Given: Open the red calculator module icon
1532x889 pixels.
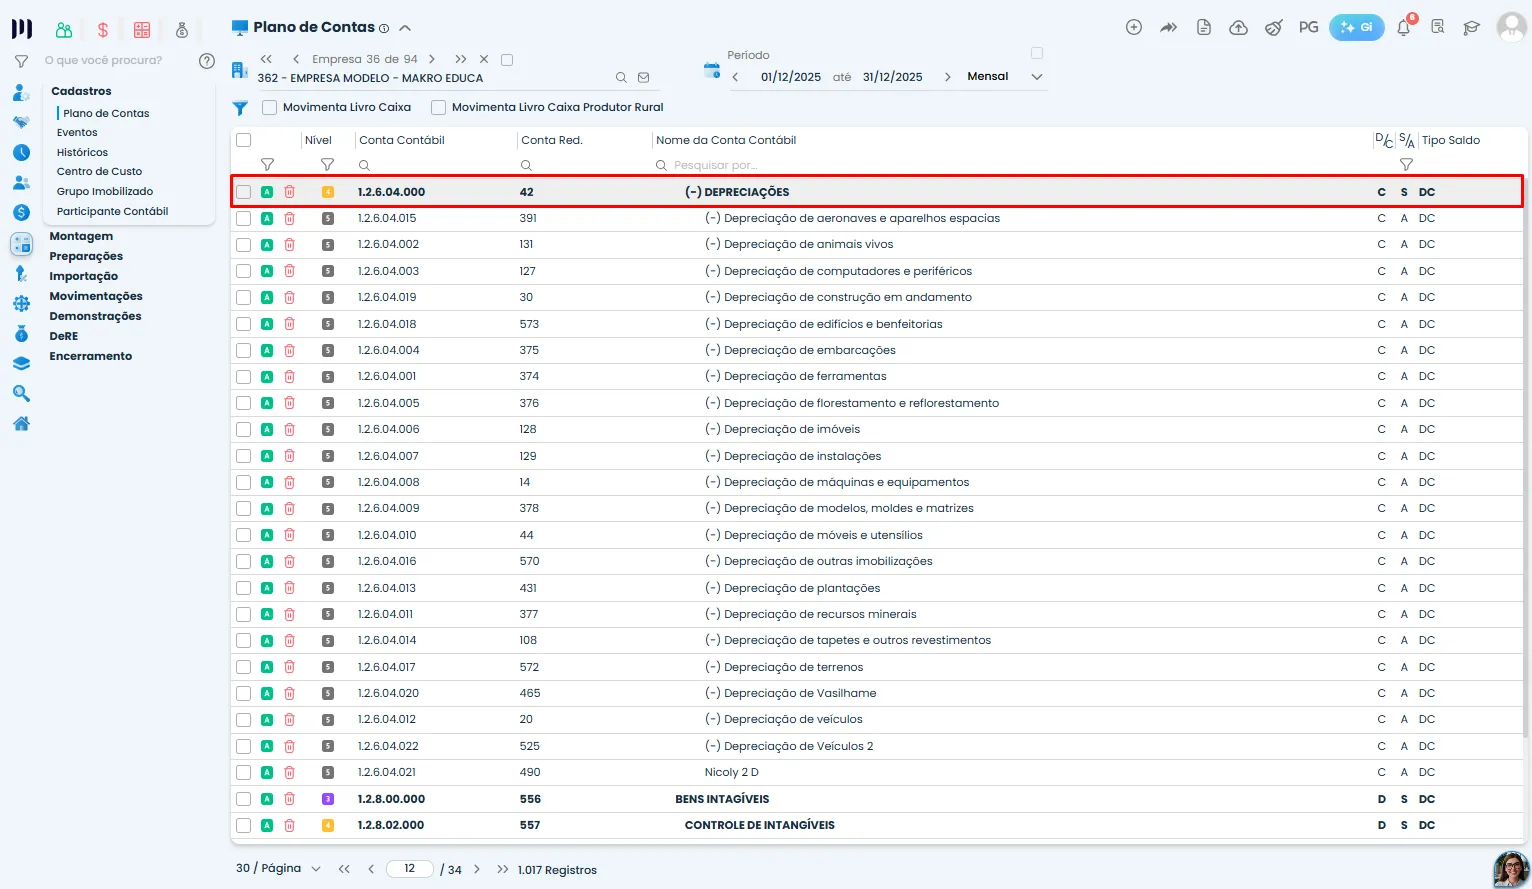Looking at the screenshot, I should click(x=142, y=30).
